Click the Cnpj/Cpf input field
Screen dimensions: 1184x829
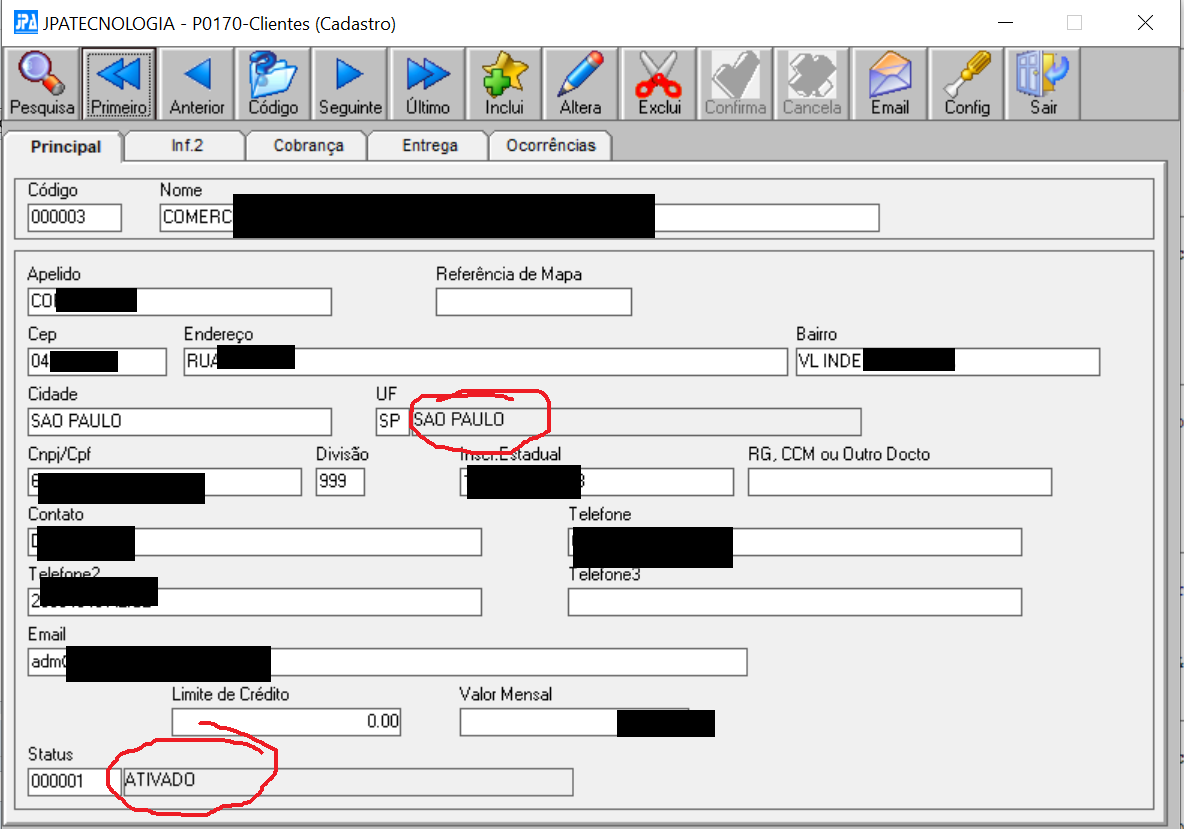165,482
